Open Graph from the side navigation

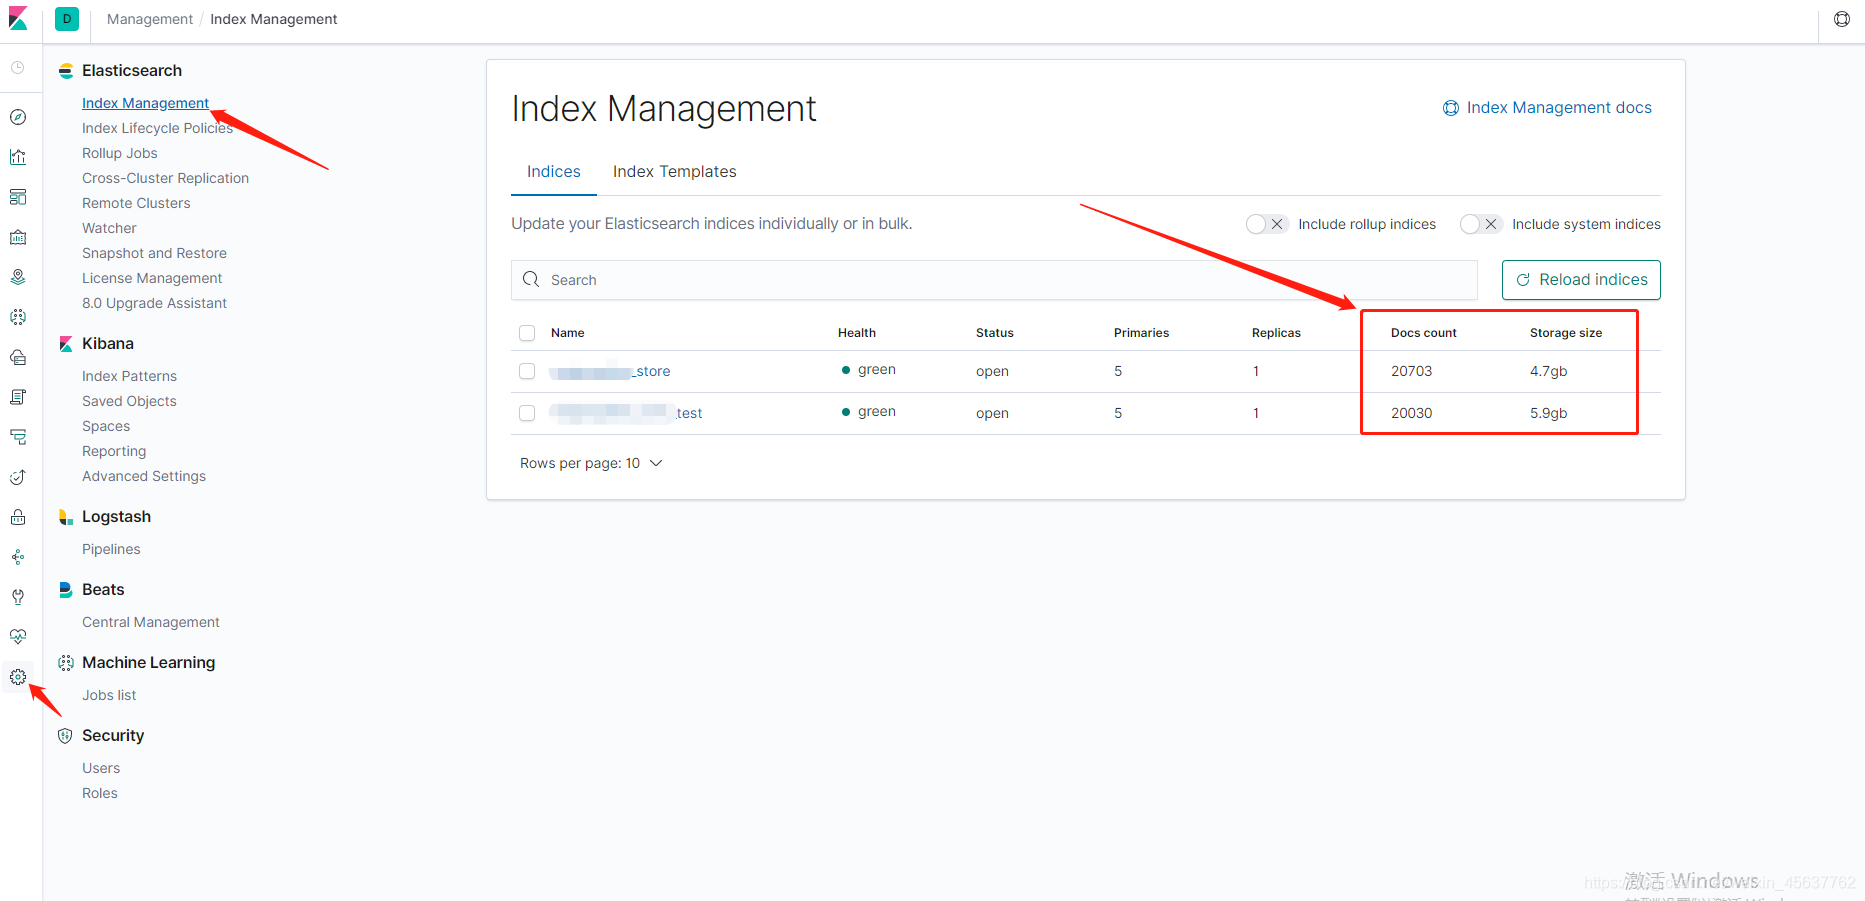(x=18, y=557)
